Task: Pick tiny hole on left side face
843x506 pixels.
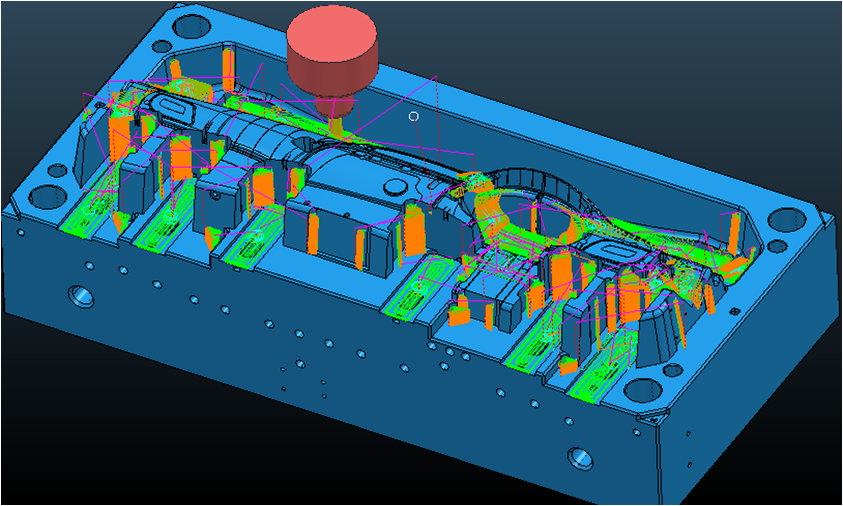Action: (20, 232)
